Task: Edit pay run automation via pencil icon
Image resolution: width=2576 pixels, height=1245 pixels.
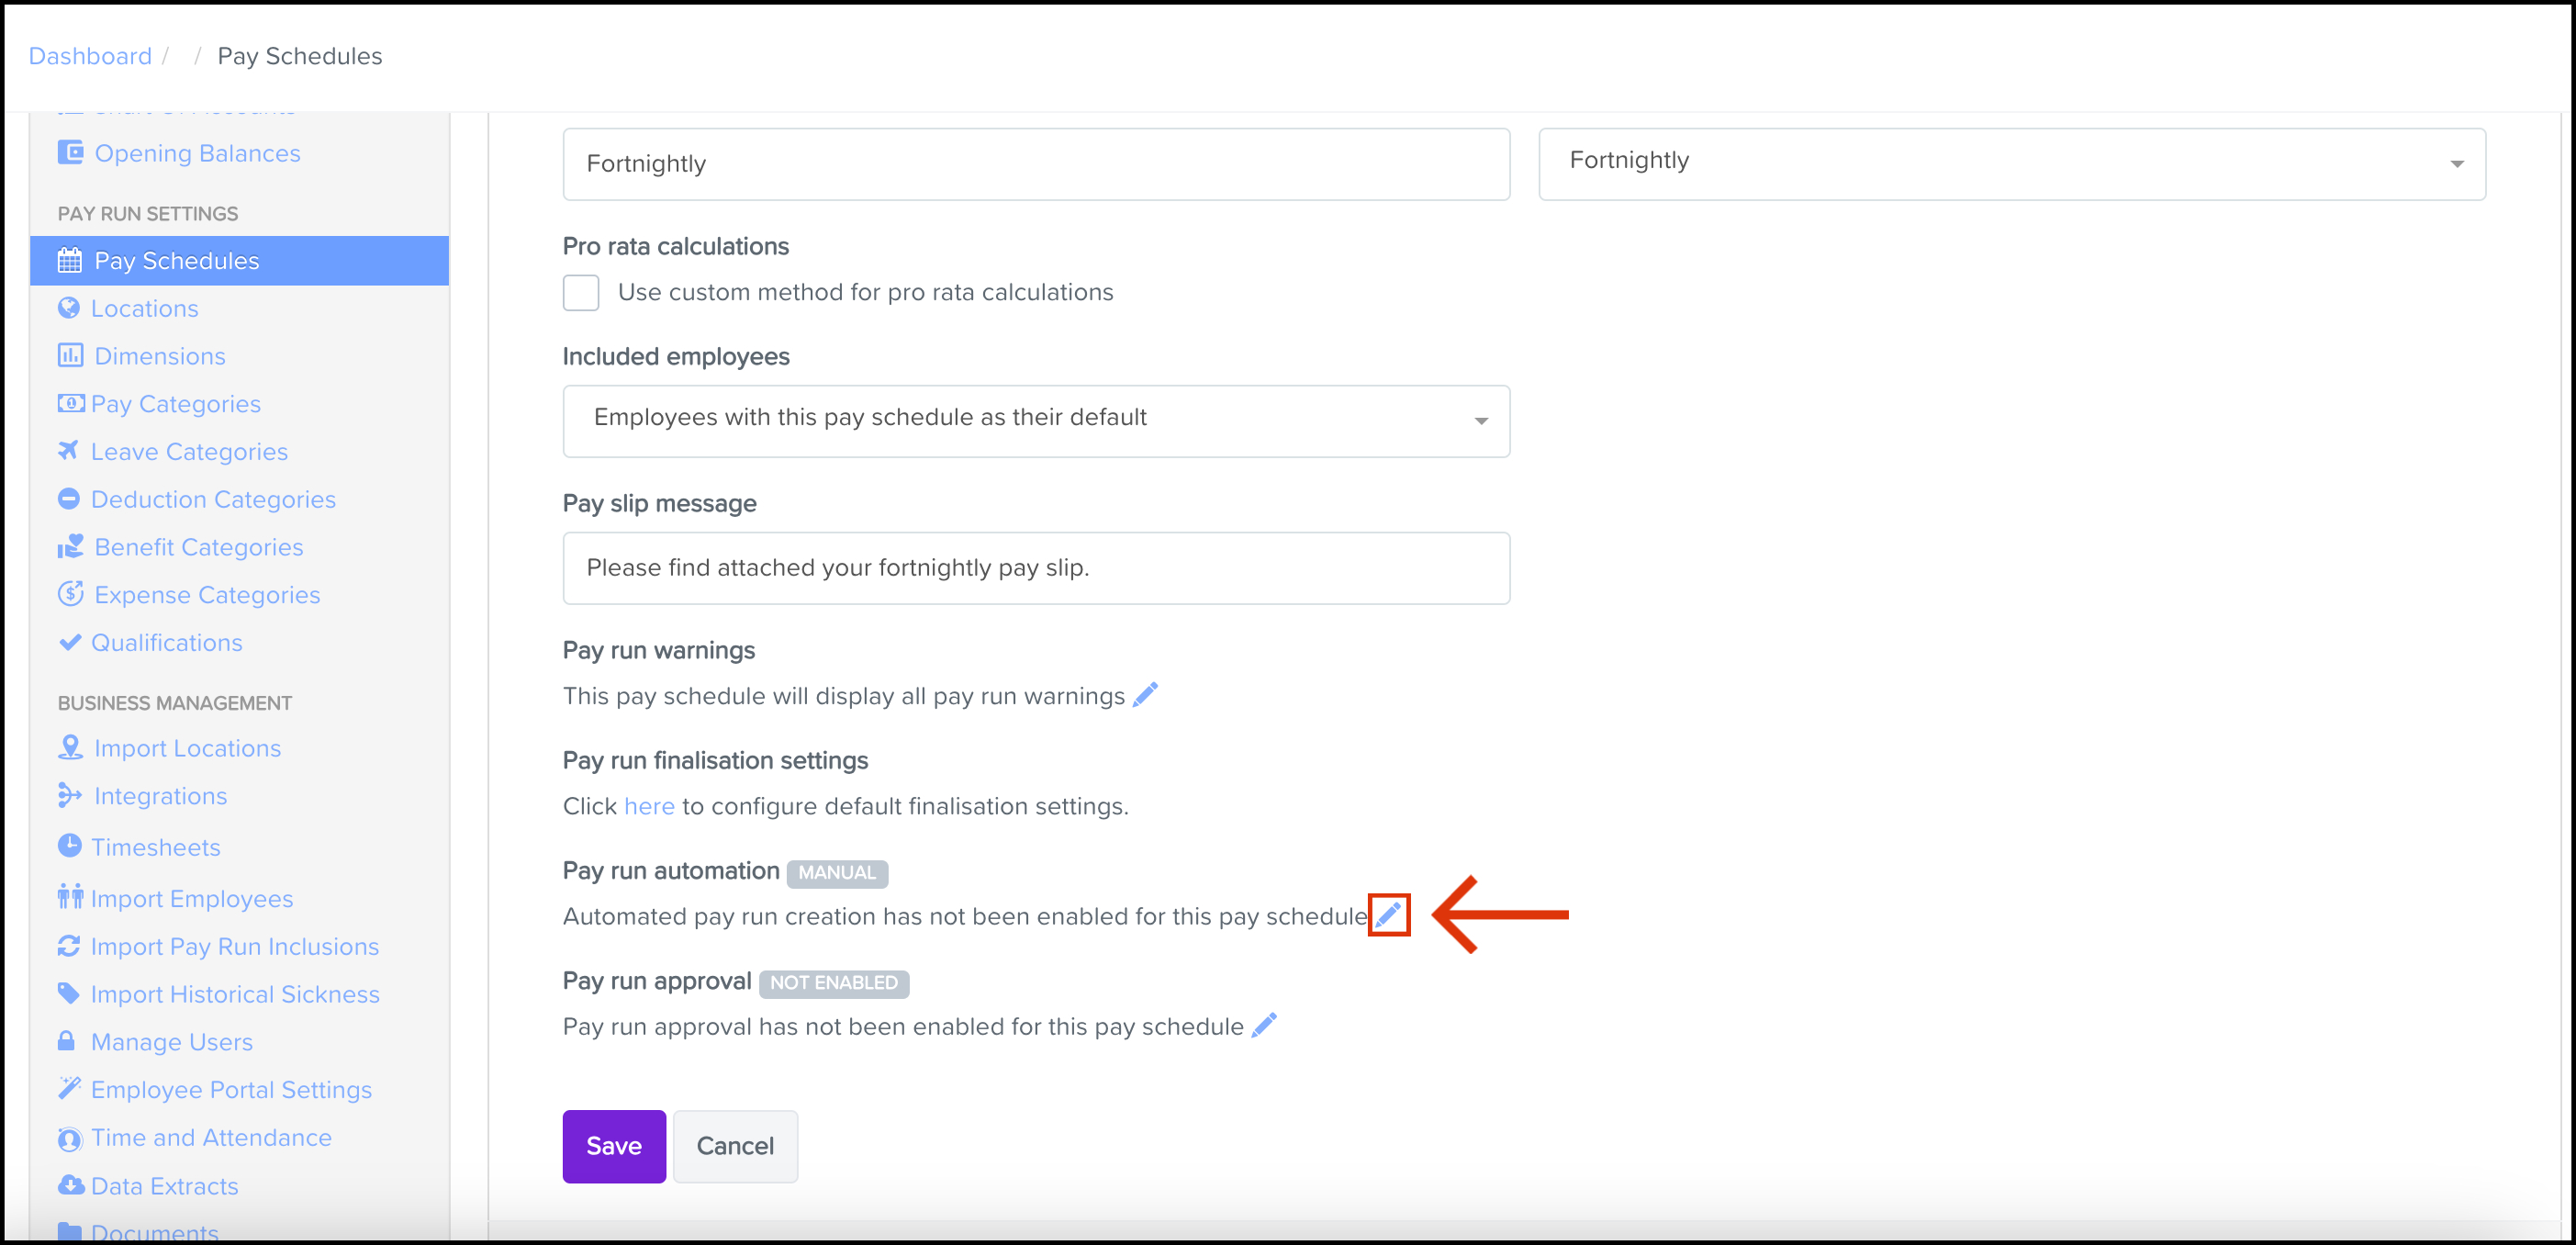Action: [x=1388, y=915]
